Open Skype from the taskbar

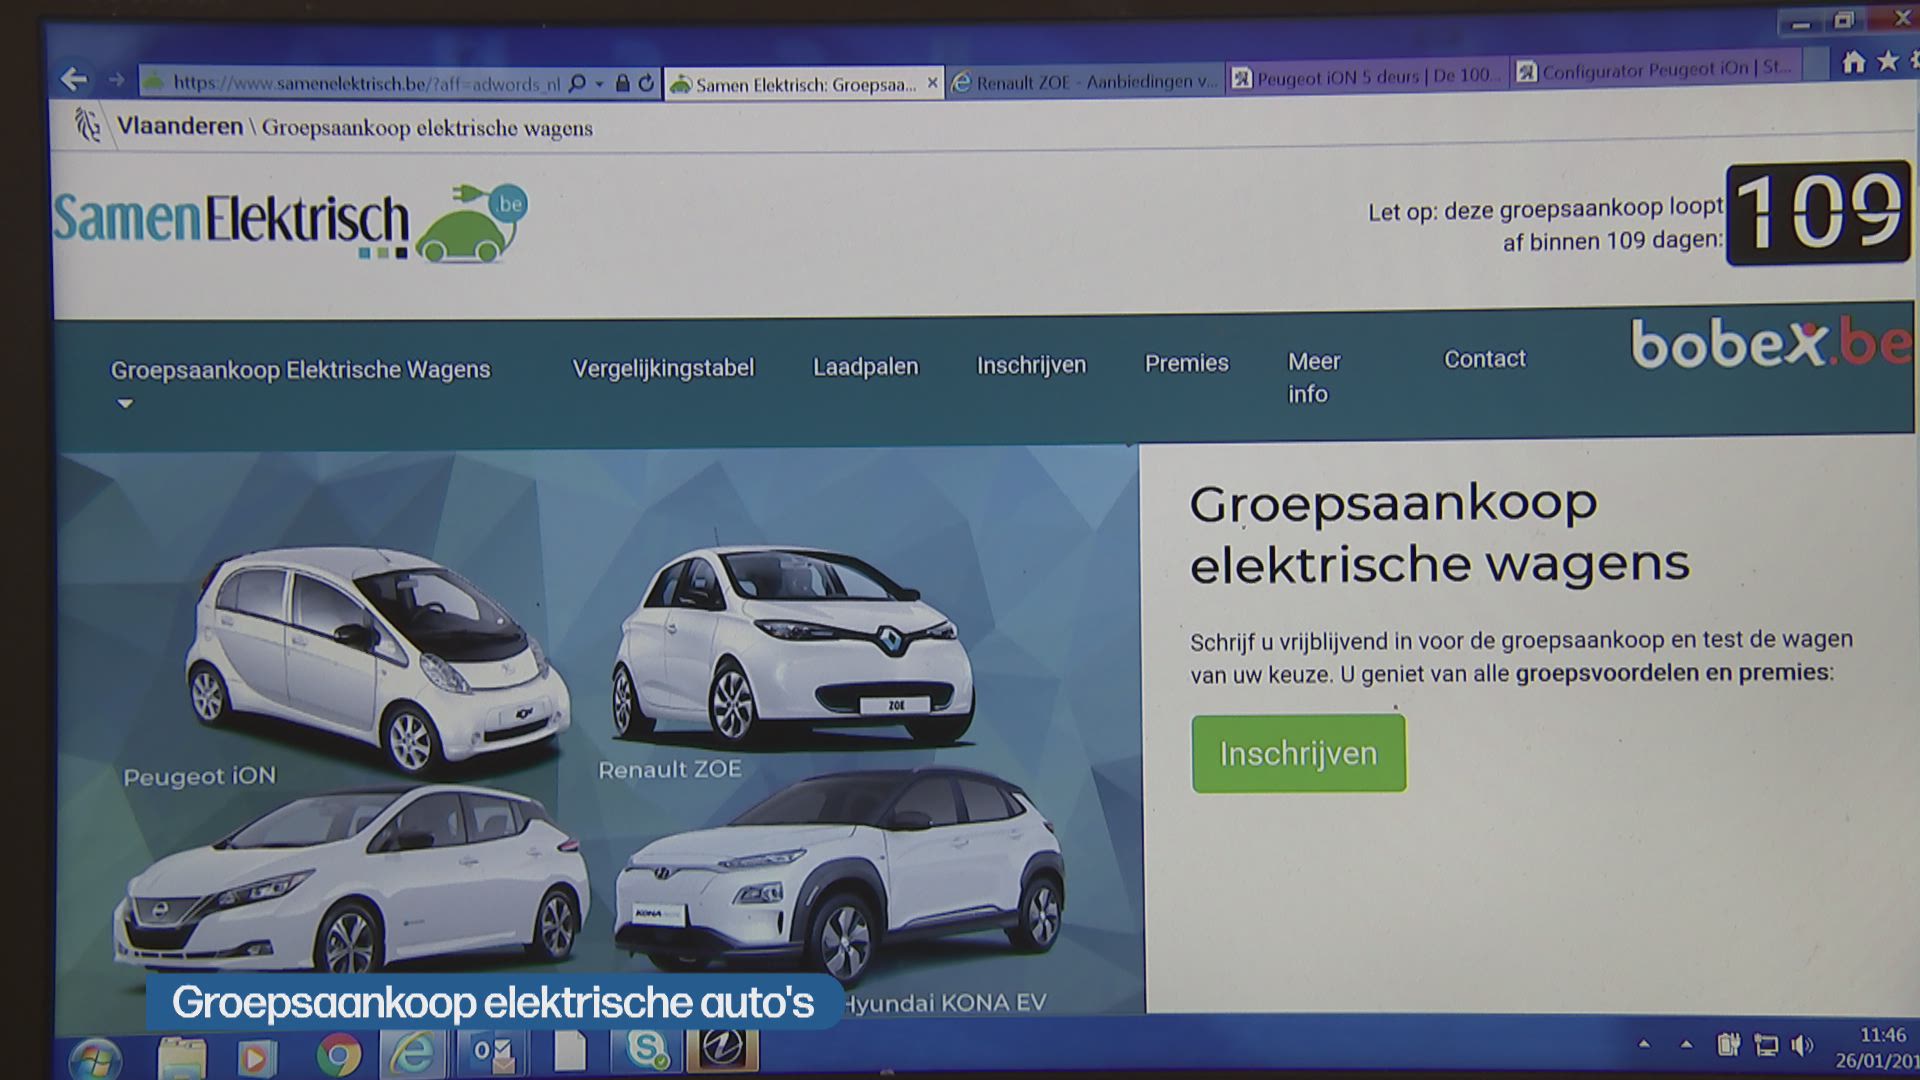point(647,1050)
